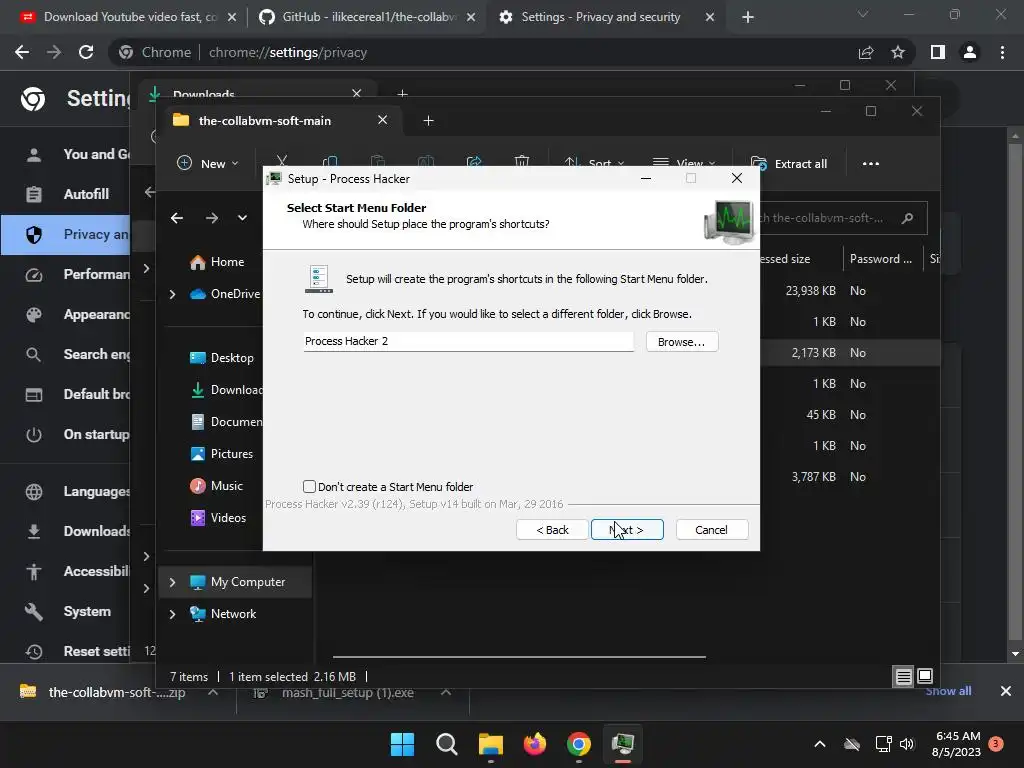Image resolution: width=1024 pixels, height=768 pixels.
Task: Open View dropdown in File Explorer
Action: [684, 163]
